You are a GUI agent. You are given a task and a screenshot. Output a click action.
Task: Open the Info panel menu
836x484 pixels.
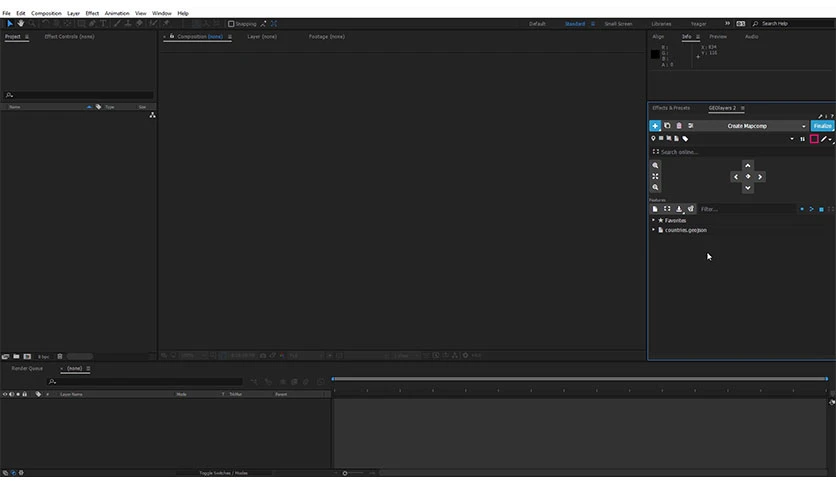tap(697, 37)
